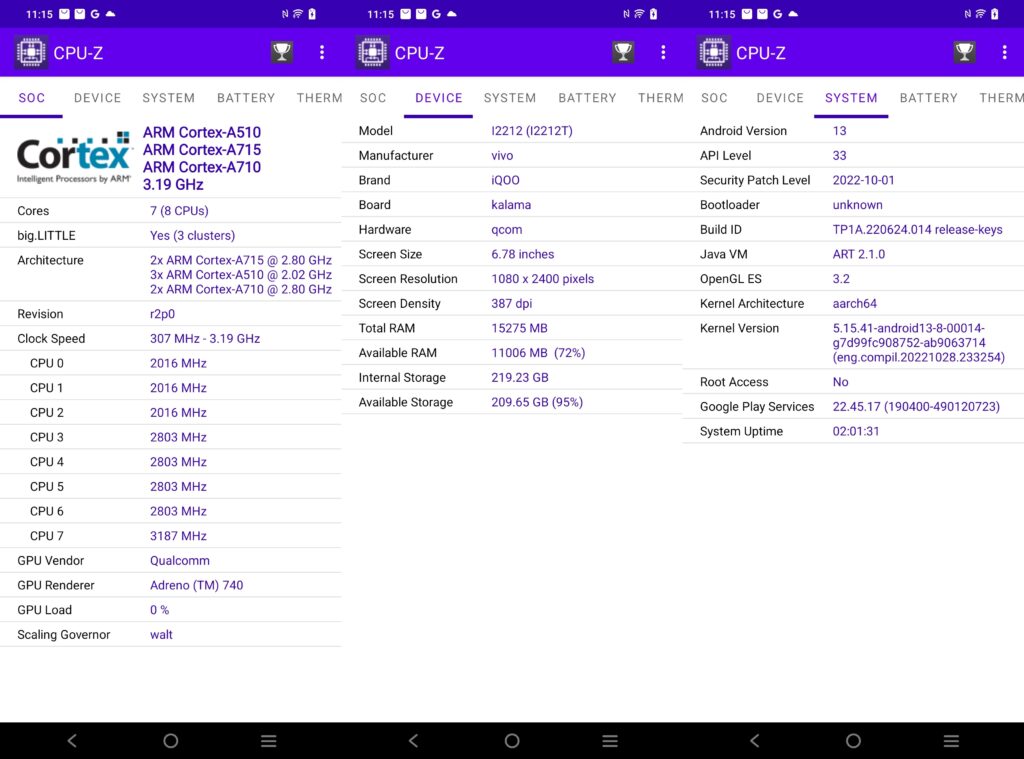Tap the Brand value iQOO
The height and width of the screenshot is (759, 1024).
[505, 180]
